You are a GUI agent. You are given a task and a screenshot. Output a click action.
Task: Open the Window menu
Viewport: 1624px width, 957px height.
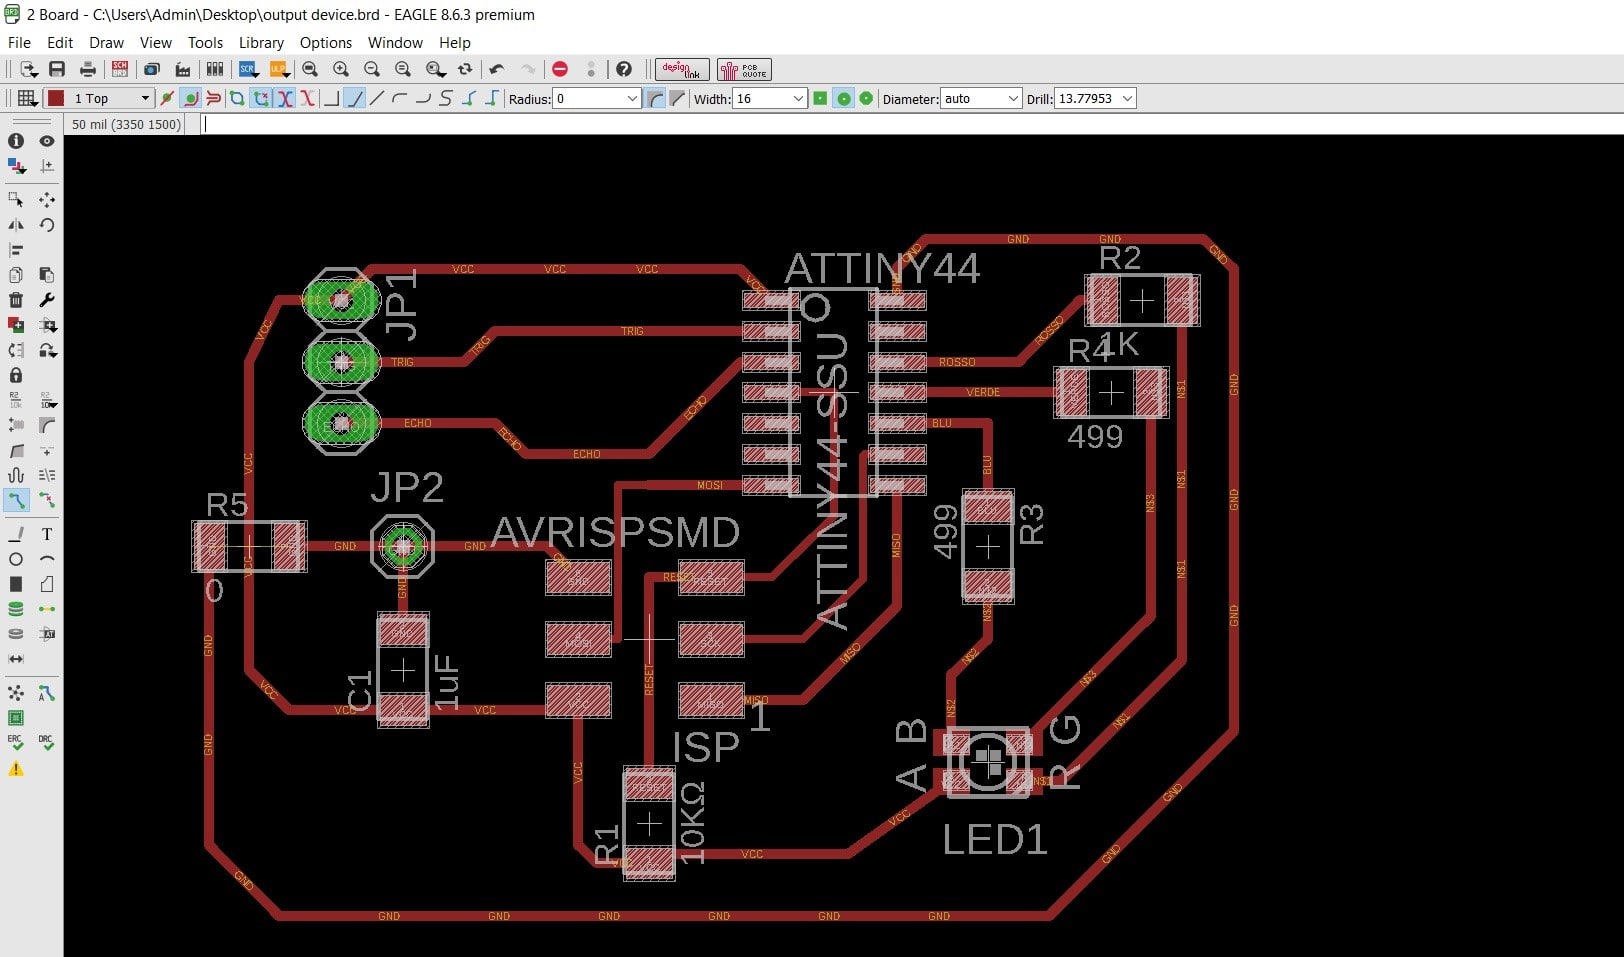pyautogui.click(x=395, y=43)
